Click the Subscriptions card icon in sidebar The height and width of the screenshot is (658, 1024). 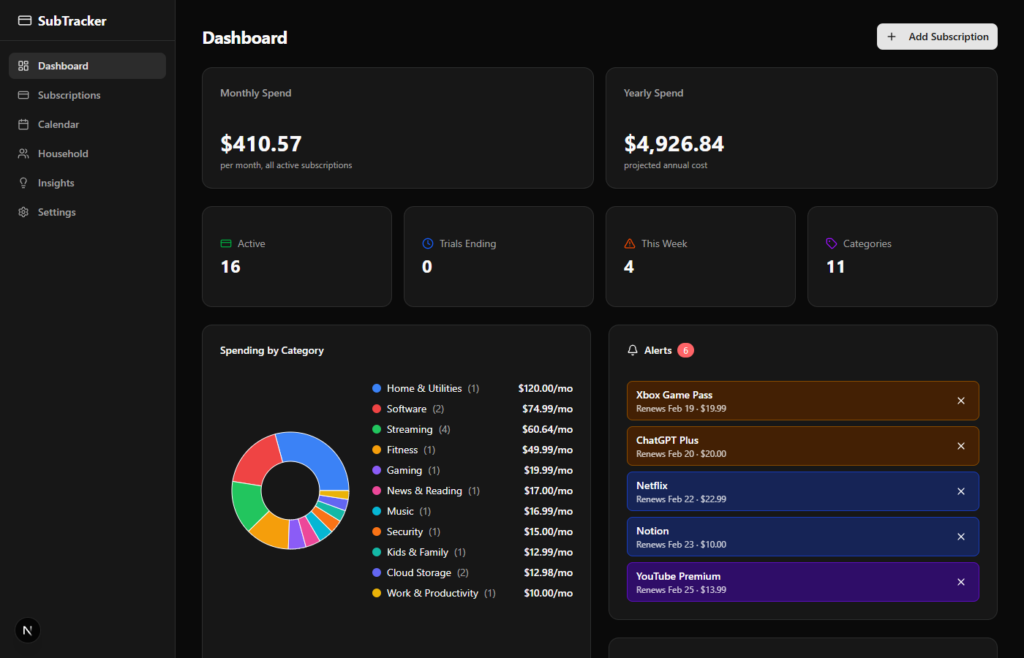pos(24,94)
